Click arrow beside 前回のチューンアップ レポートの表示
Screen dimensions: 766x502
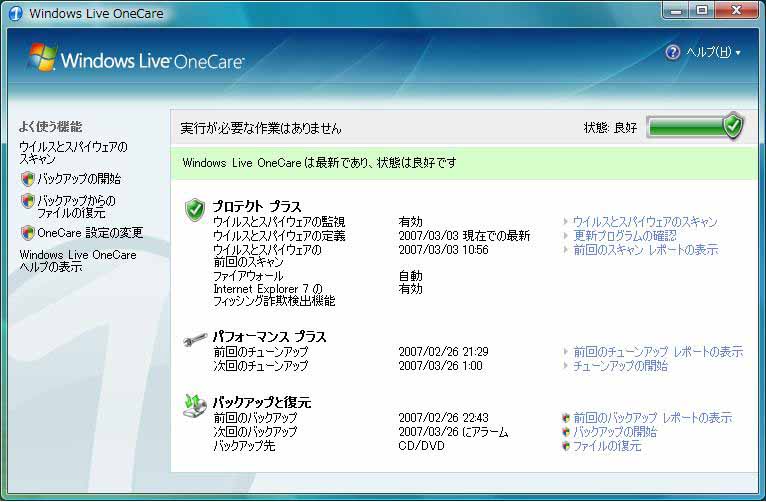pyautogui.click(x=565, y=352)
